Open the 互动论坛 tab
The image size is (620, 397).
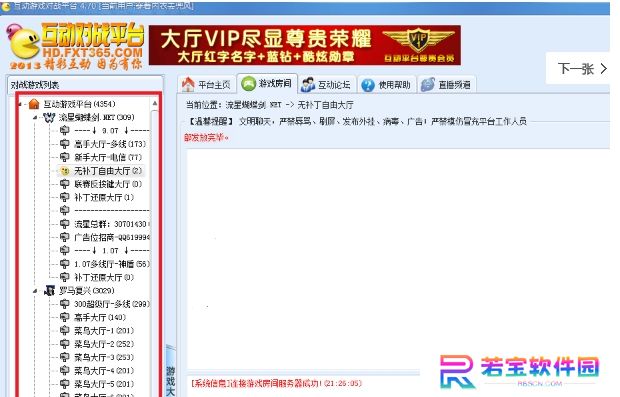(327, 85)
